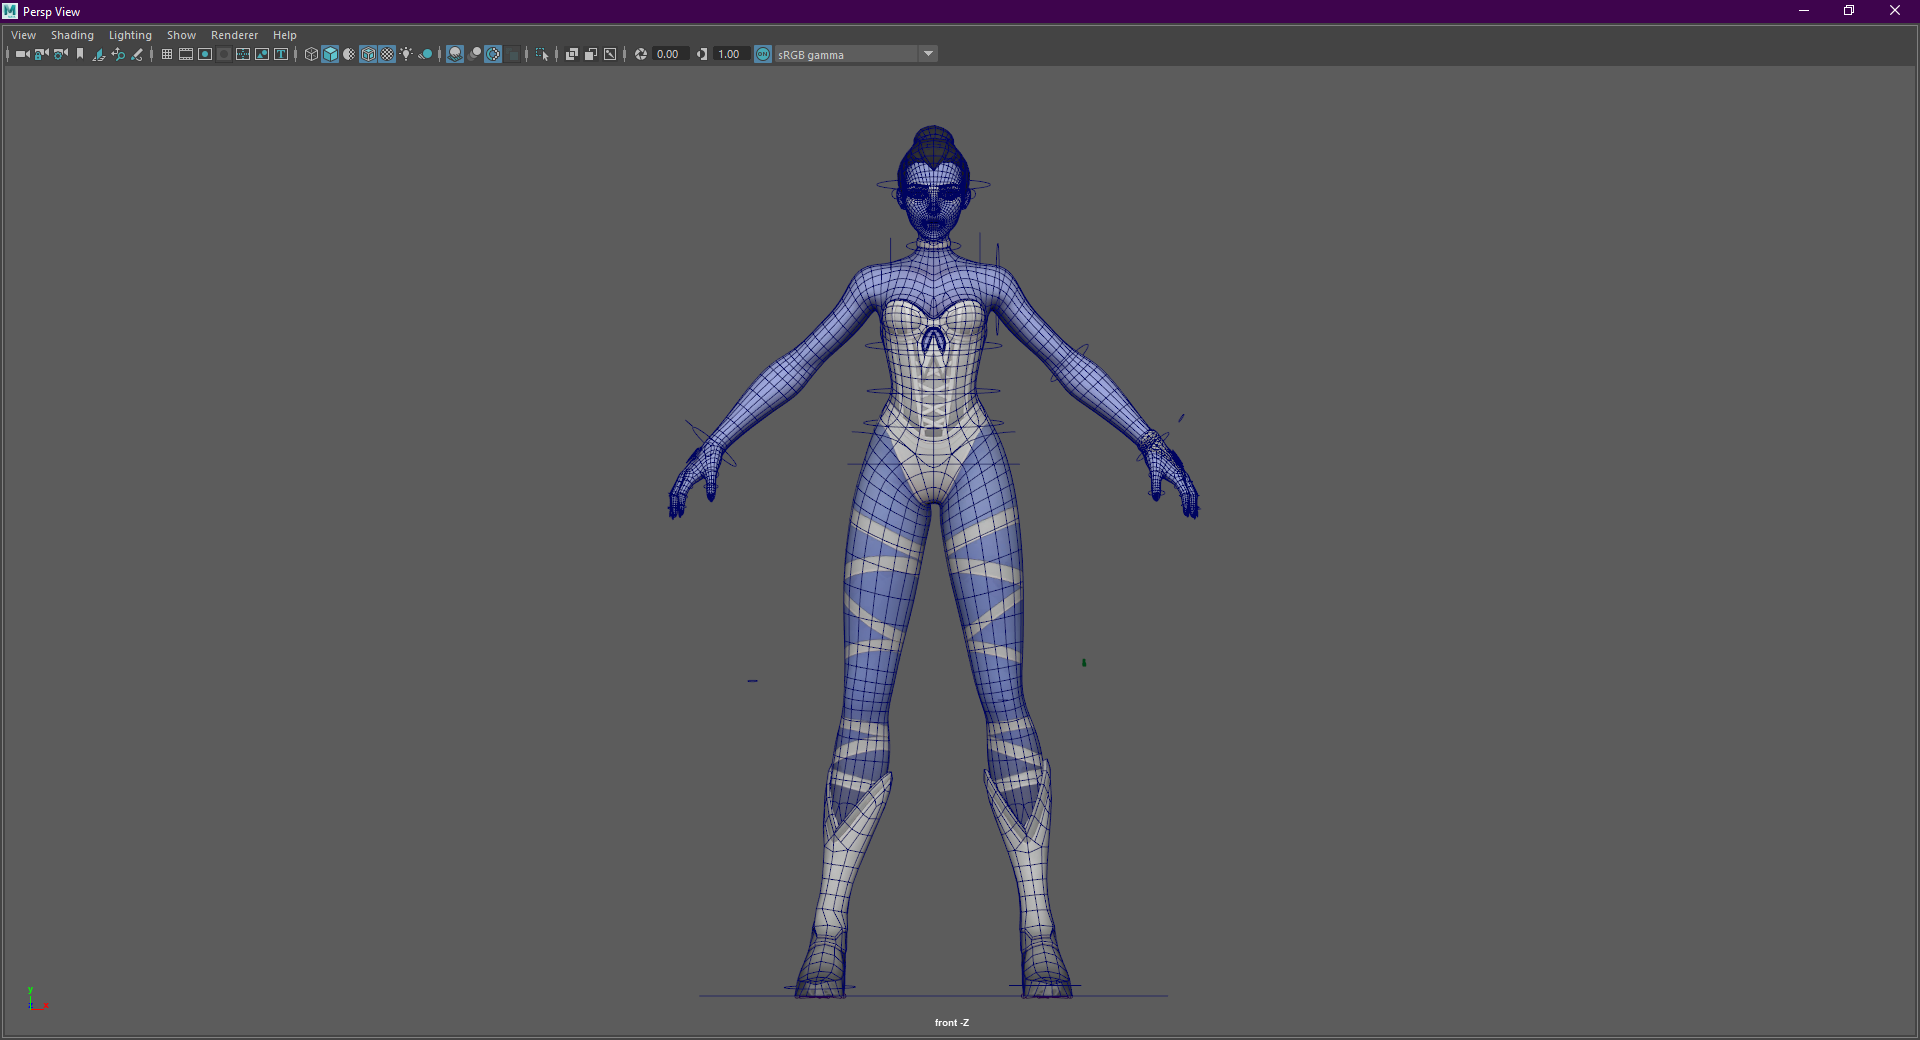
Task: Open the Renderer menu
Action: pos(234,35)
